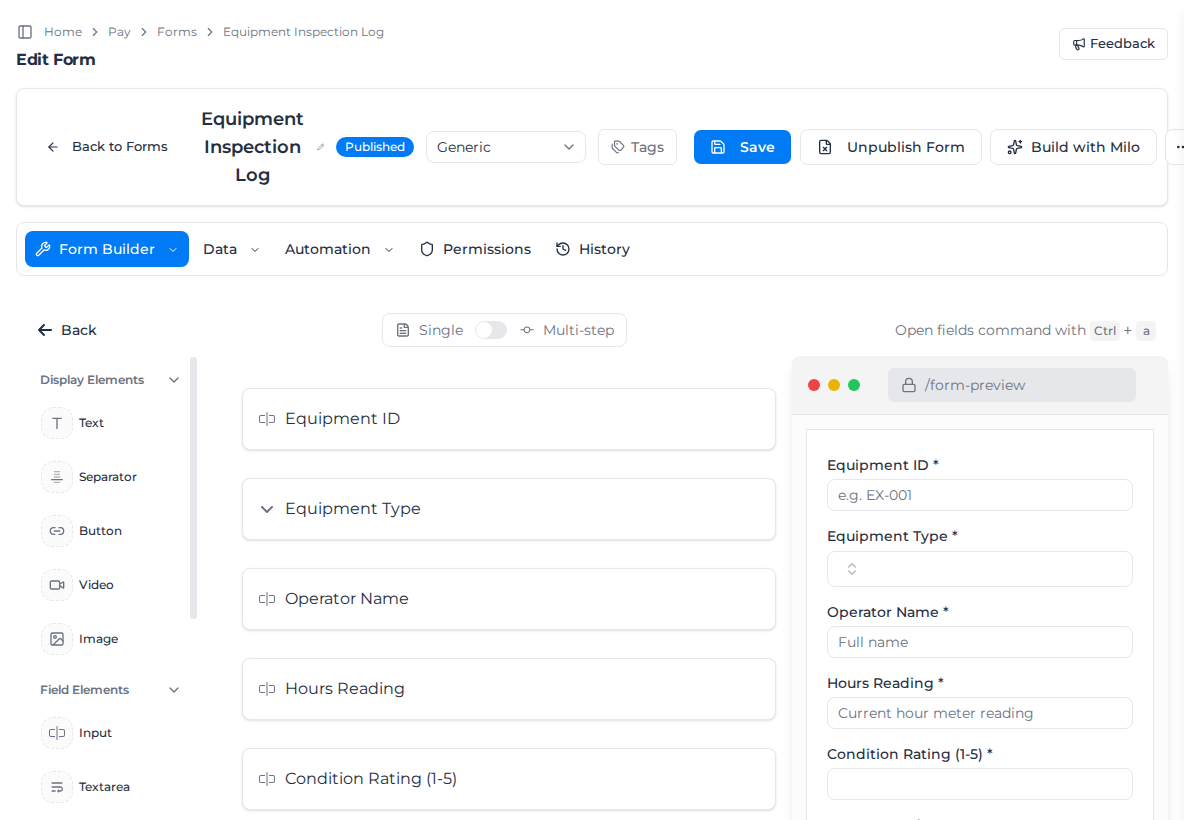Click input icon on Condition Rating card

click(267, 778)
